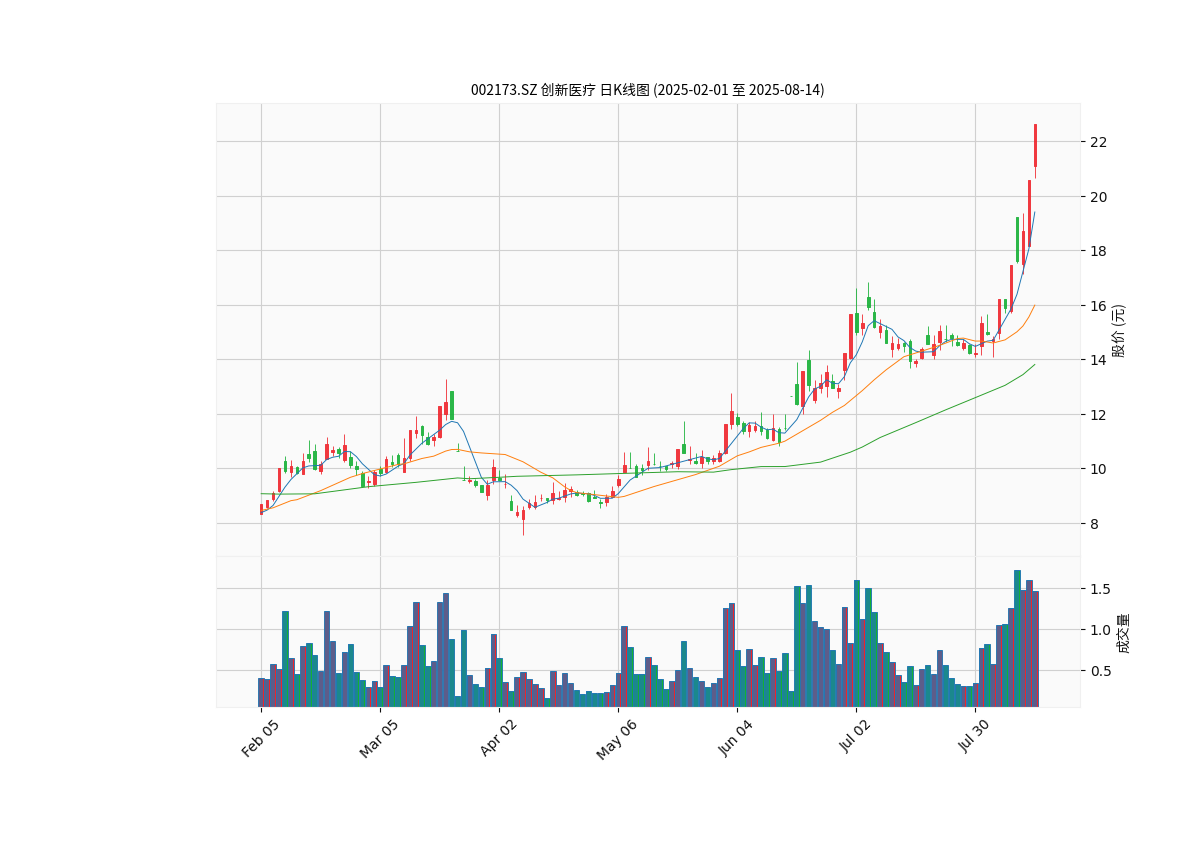Click the last red candlestick above 22
The height and width of the screenshot is (862, 1200).
pyautogui.click(x=1035, y=146)
